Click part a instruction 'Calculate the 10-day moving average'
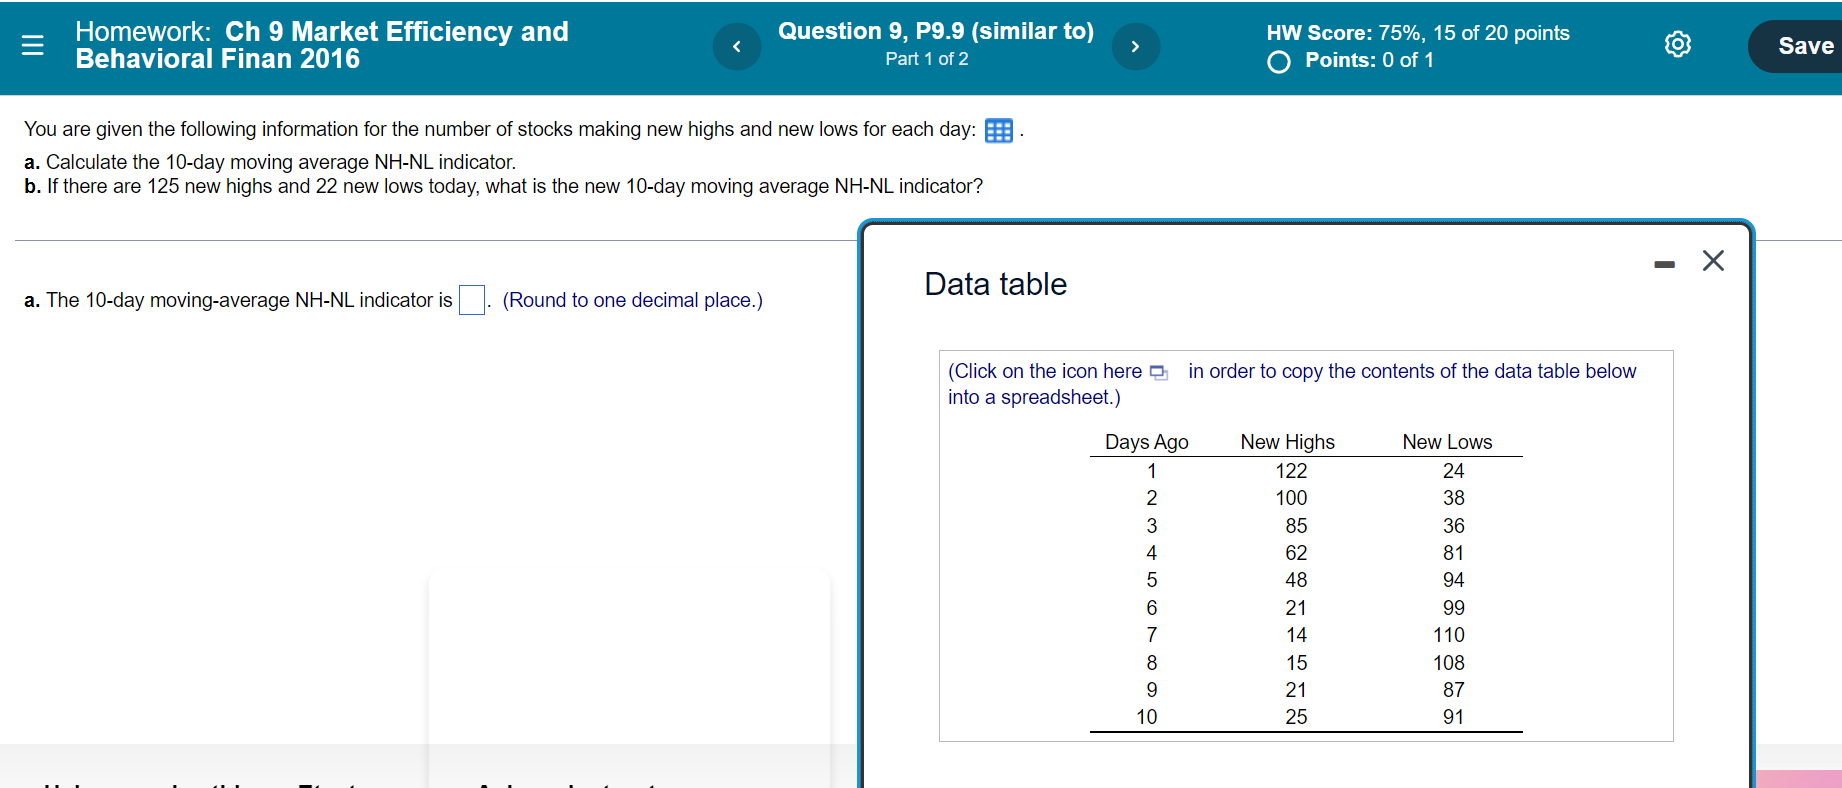 click(x=270, y=162)
